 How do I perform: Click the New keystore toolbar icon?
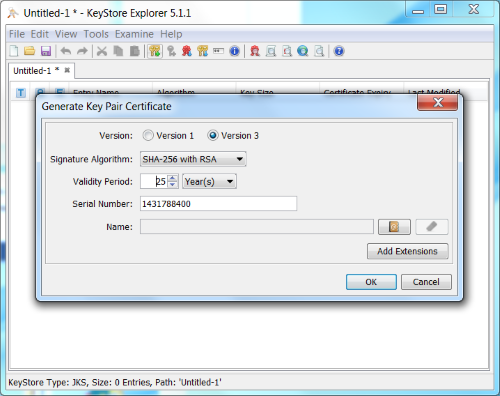(x=14, y=51)
